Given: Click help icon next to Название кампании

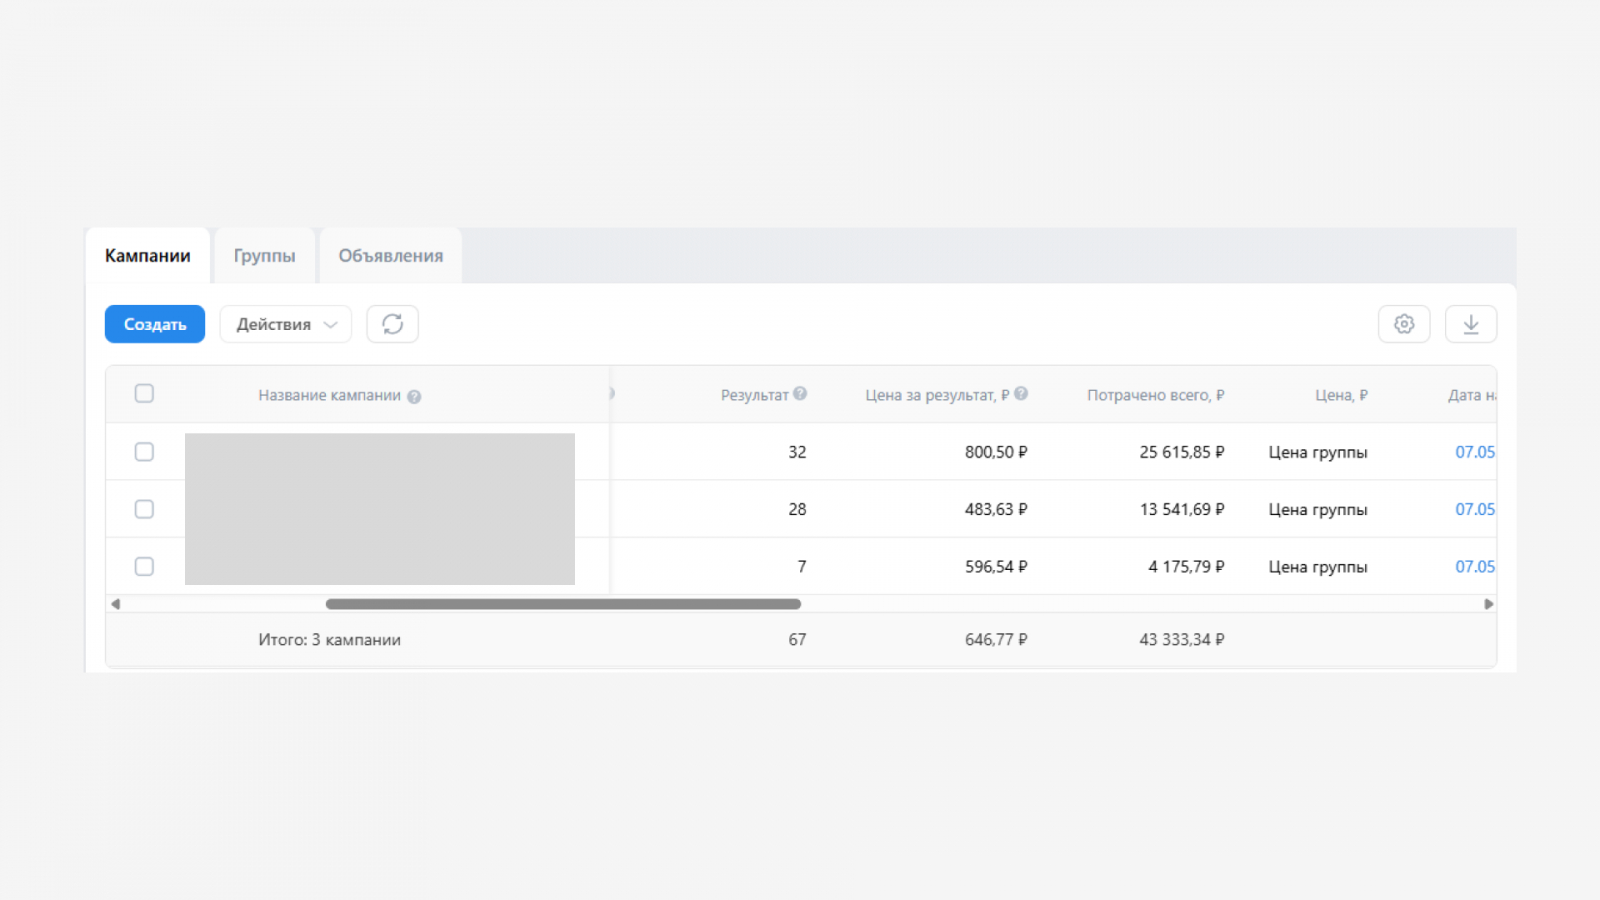Looking at the screenshot, I should click(414, 397).
